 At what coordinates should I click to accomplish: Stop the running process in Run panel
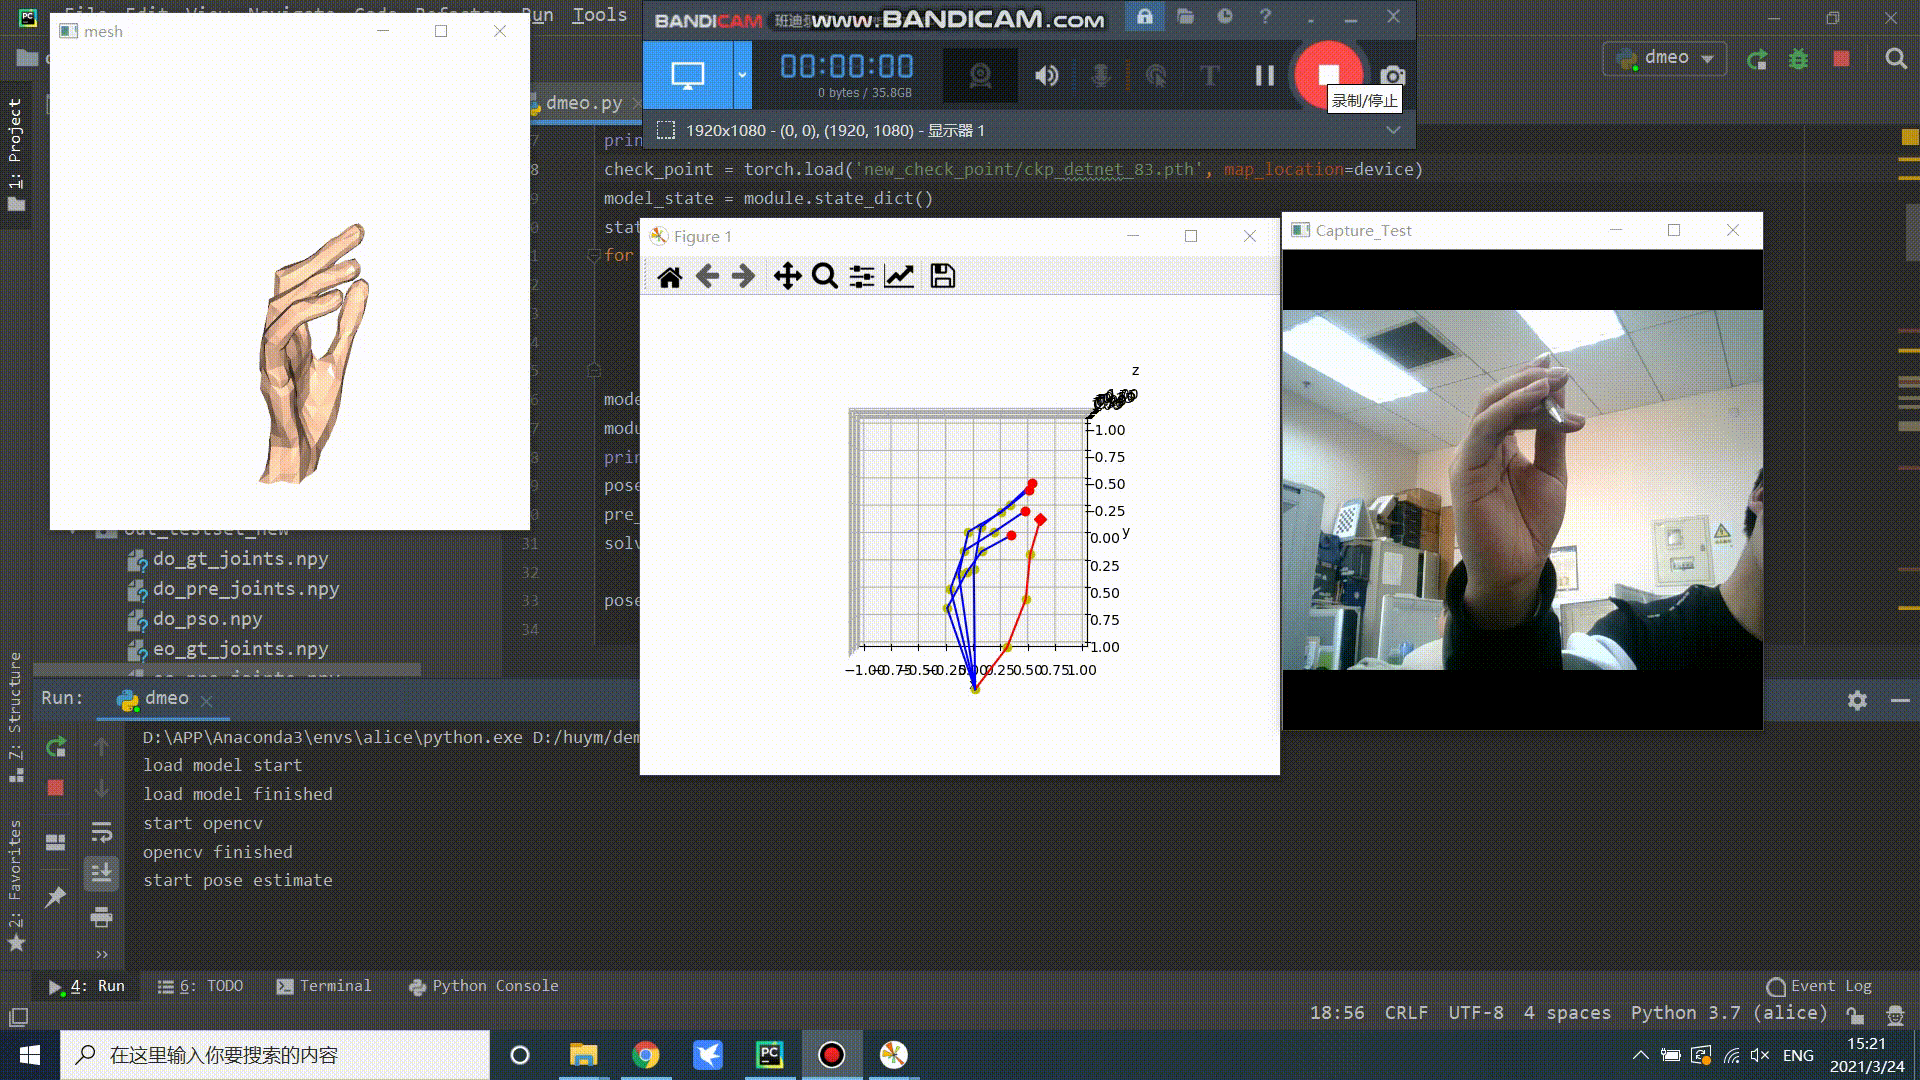(56, 788)
